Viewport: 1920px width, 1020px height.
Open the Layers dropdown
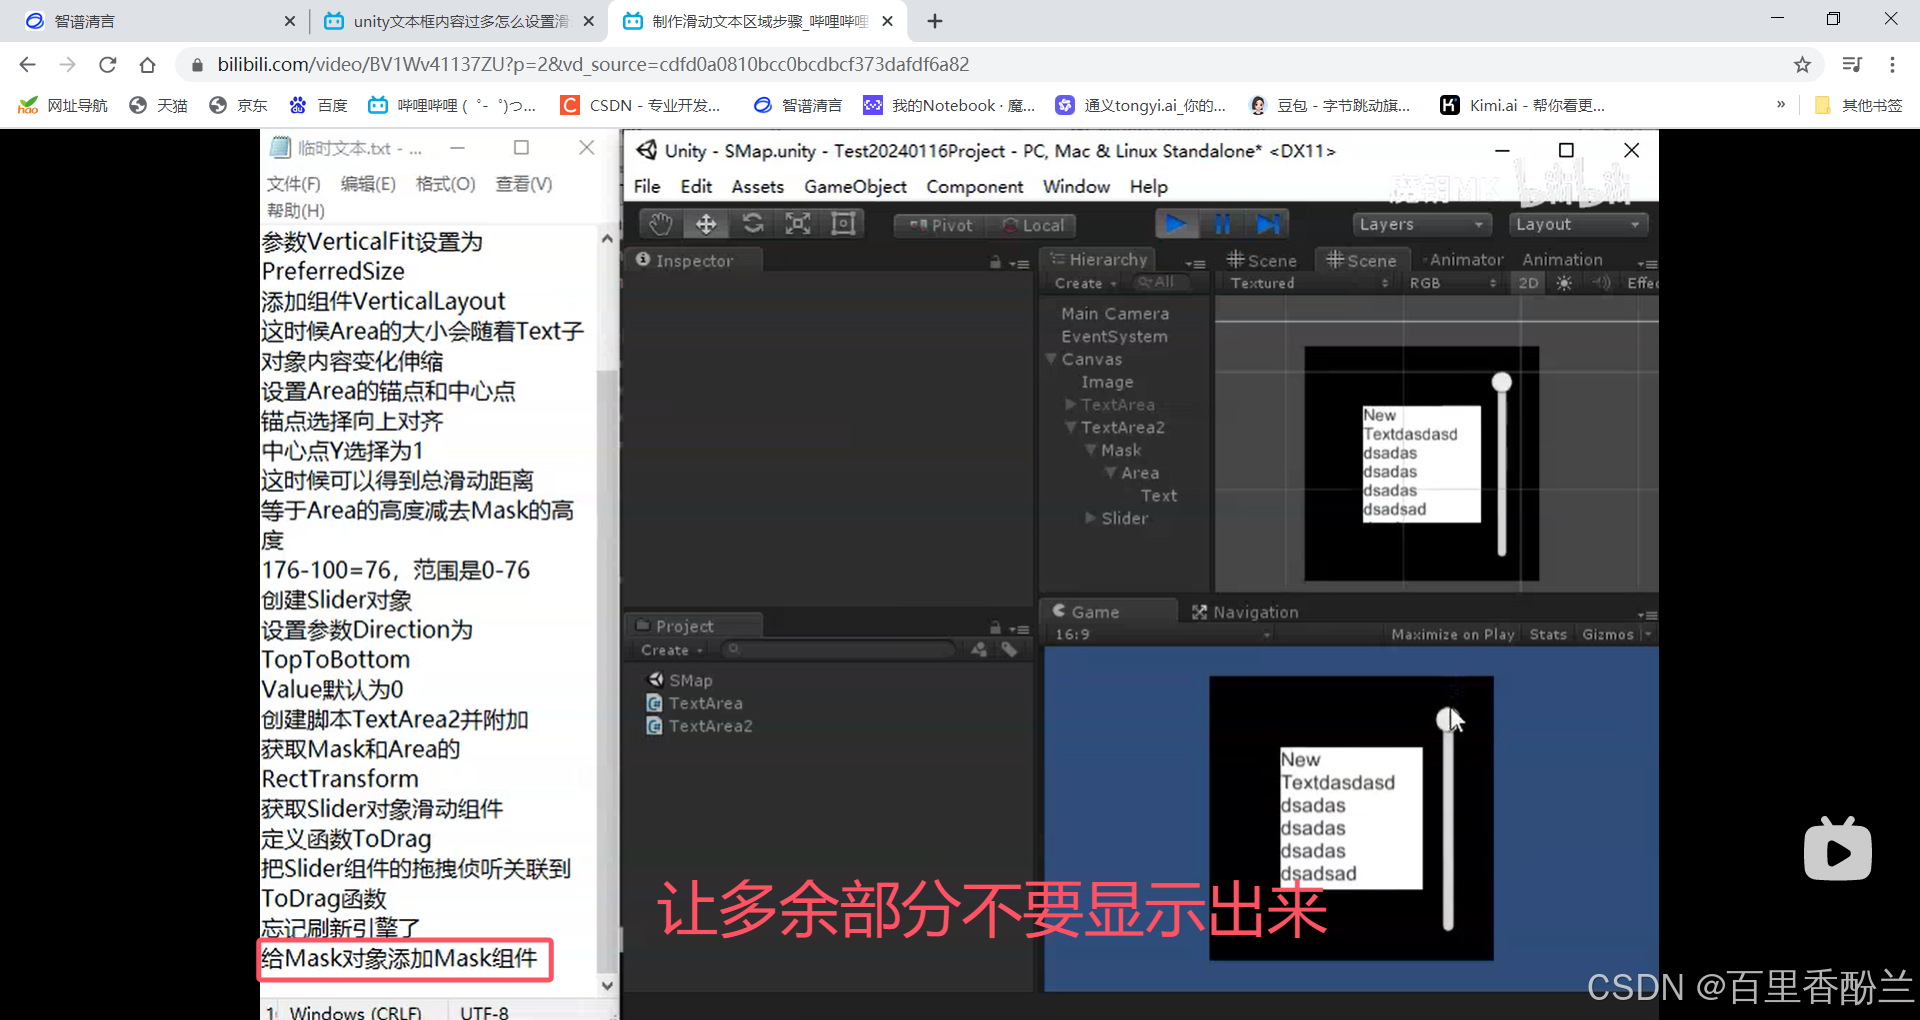pyautogui.click(x=1420, y=224)
